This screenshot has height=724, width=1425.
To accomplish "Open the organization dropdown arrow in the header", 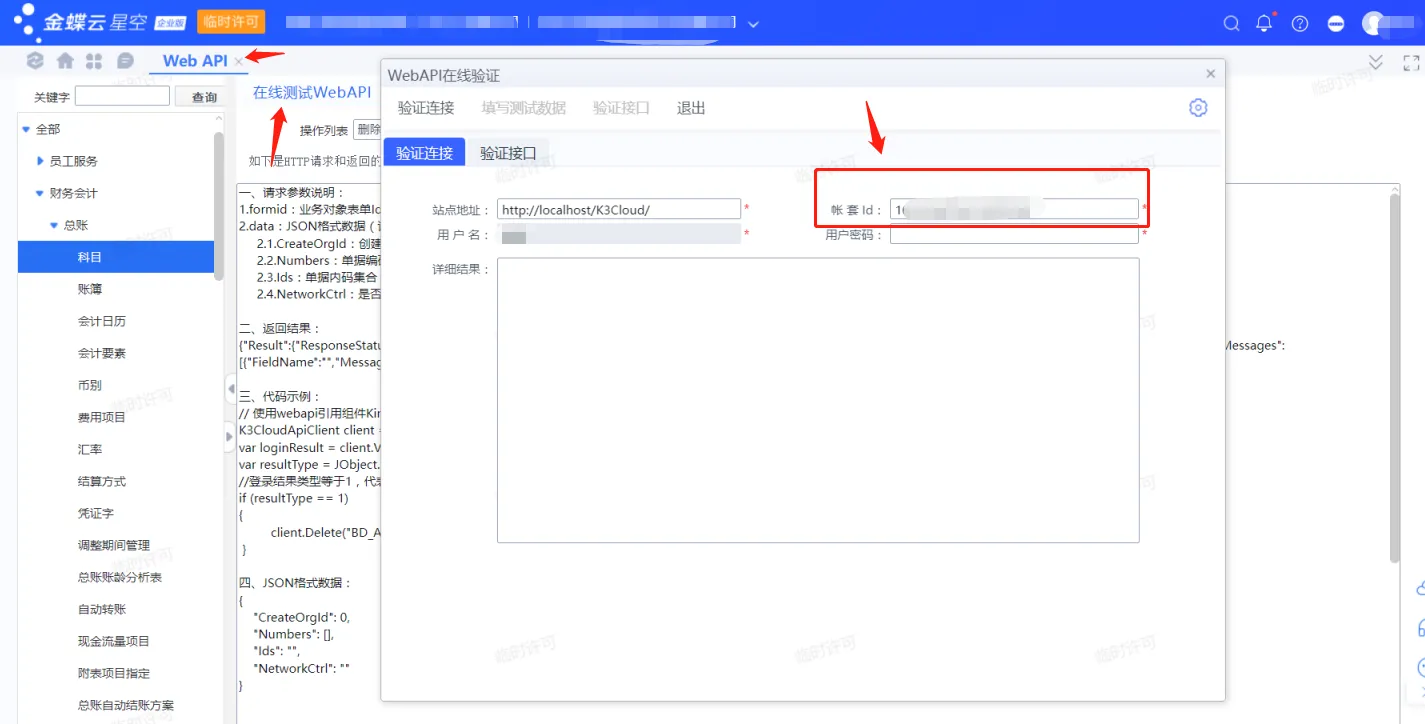I will pos(753,23).
